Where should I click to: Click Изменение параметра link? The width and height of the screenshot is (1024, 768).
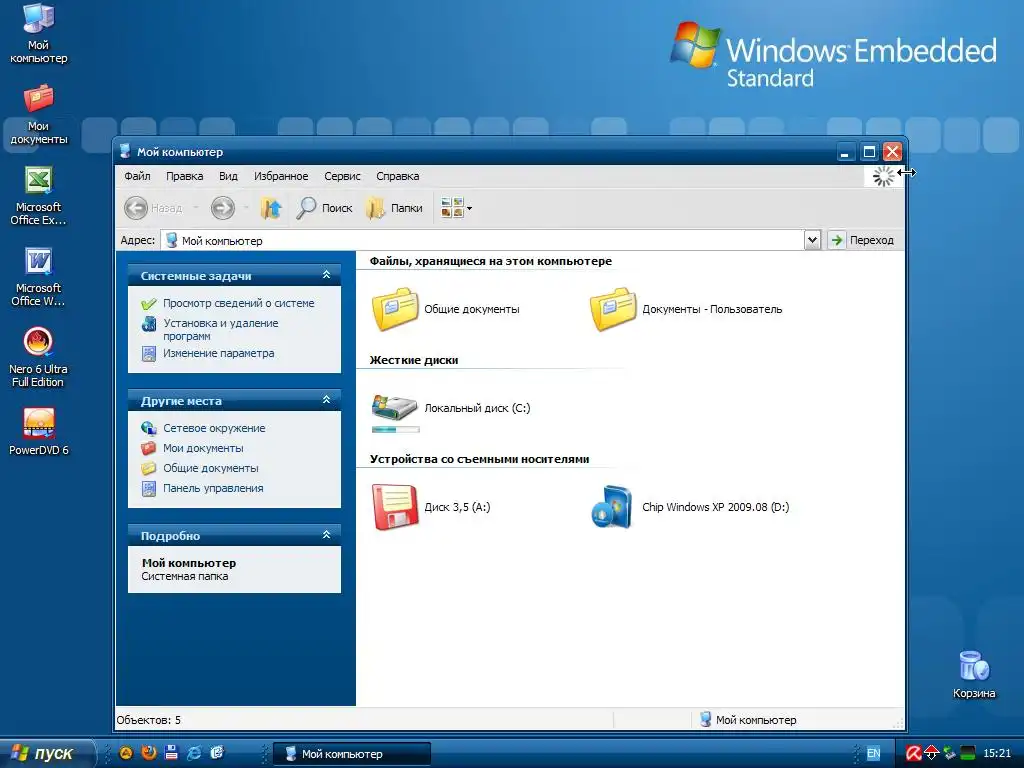(x=218, y=353)
